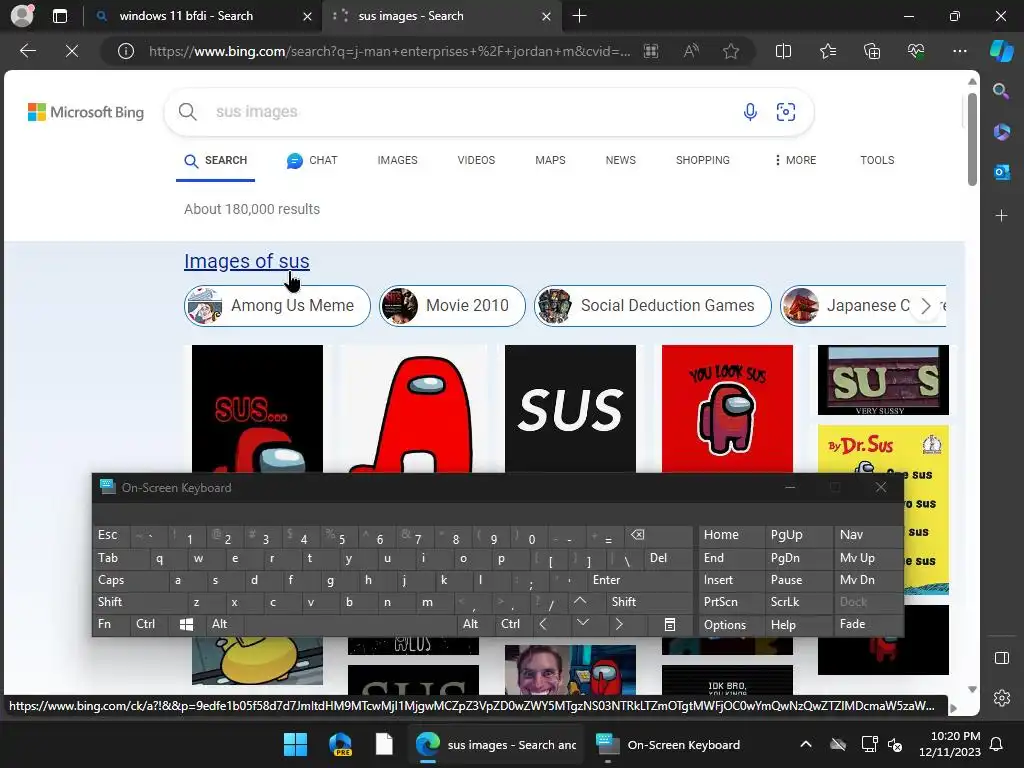The image size is (1024, 768).
Task: Switch to the IMAGES tab
Action: (397, 160)
